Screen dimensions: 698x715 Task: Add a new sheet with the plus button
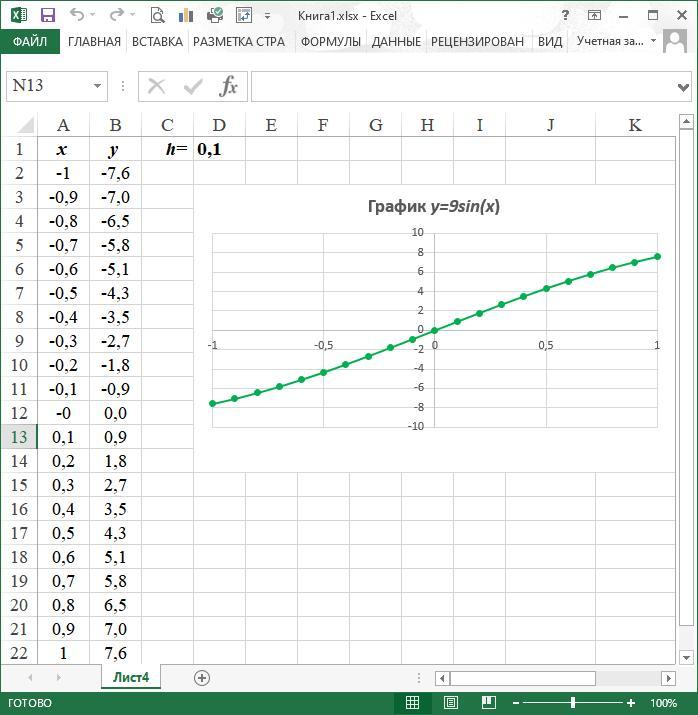coord(202,678)
